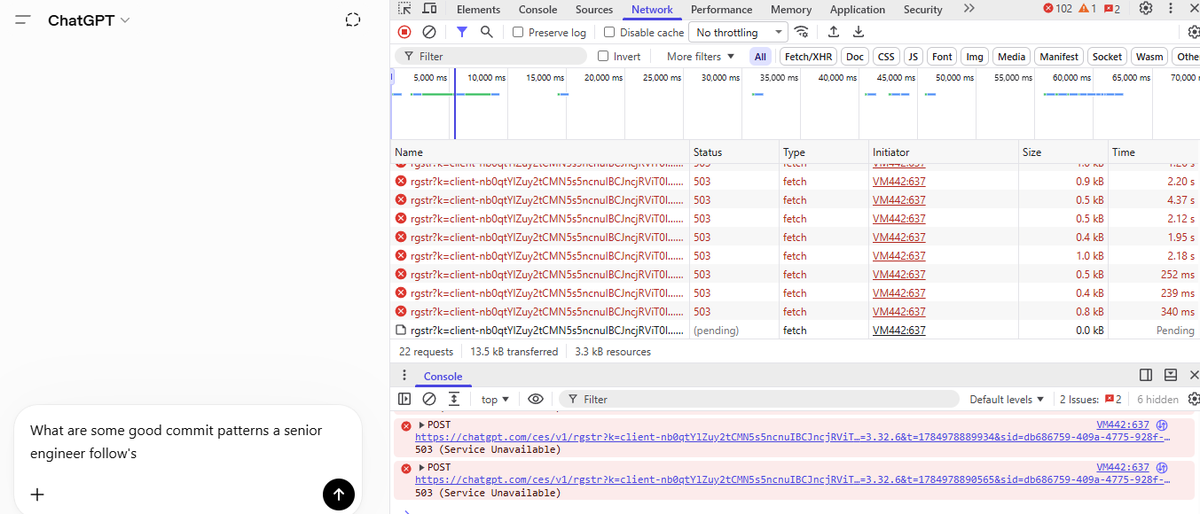
Task: Open console settings gear icon
Action: coord(1193,399)
